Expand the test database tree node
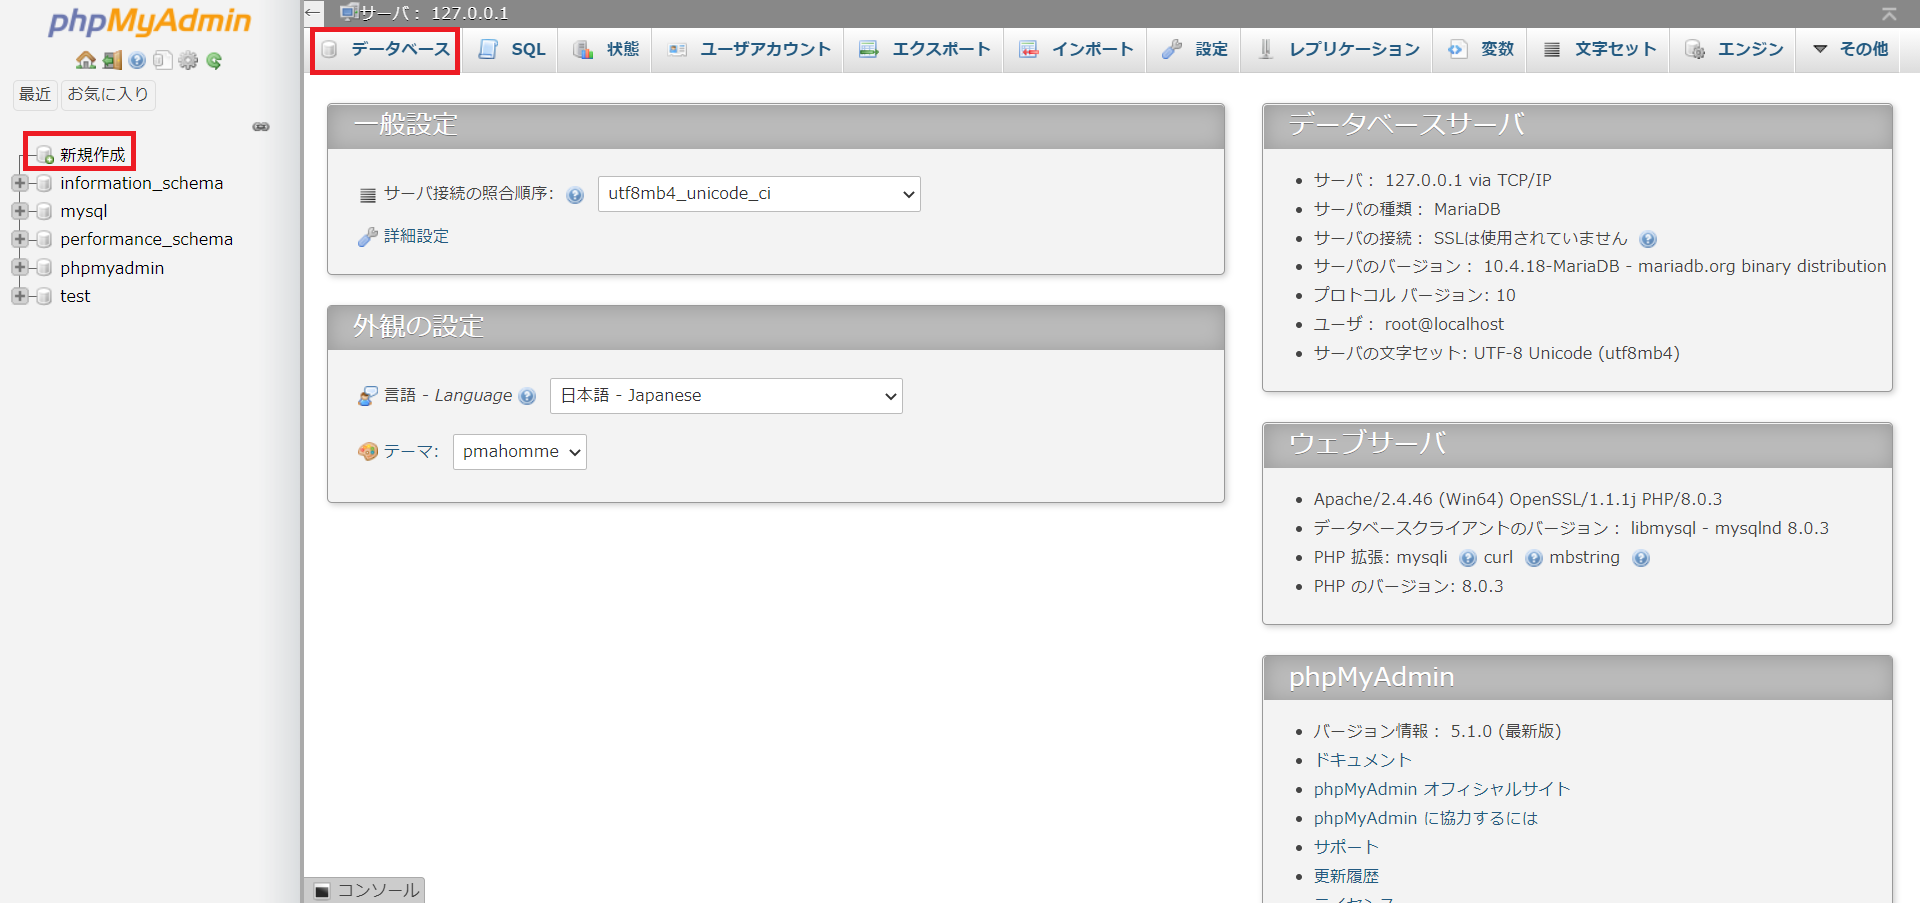Screen dimensions: 1920x903 19,296
